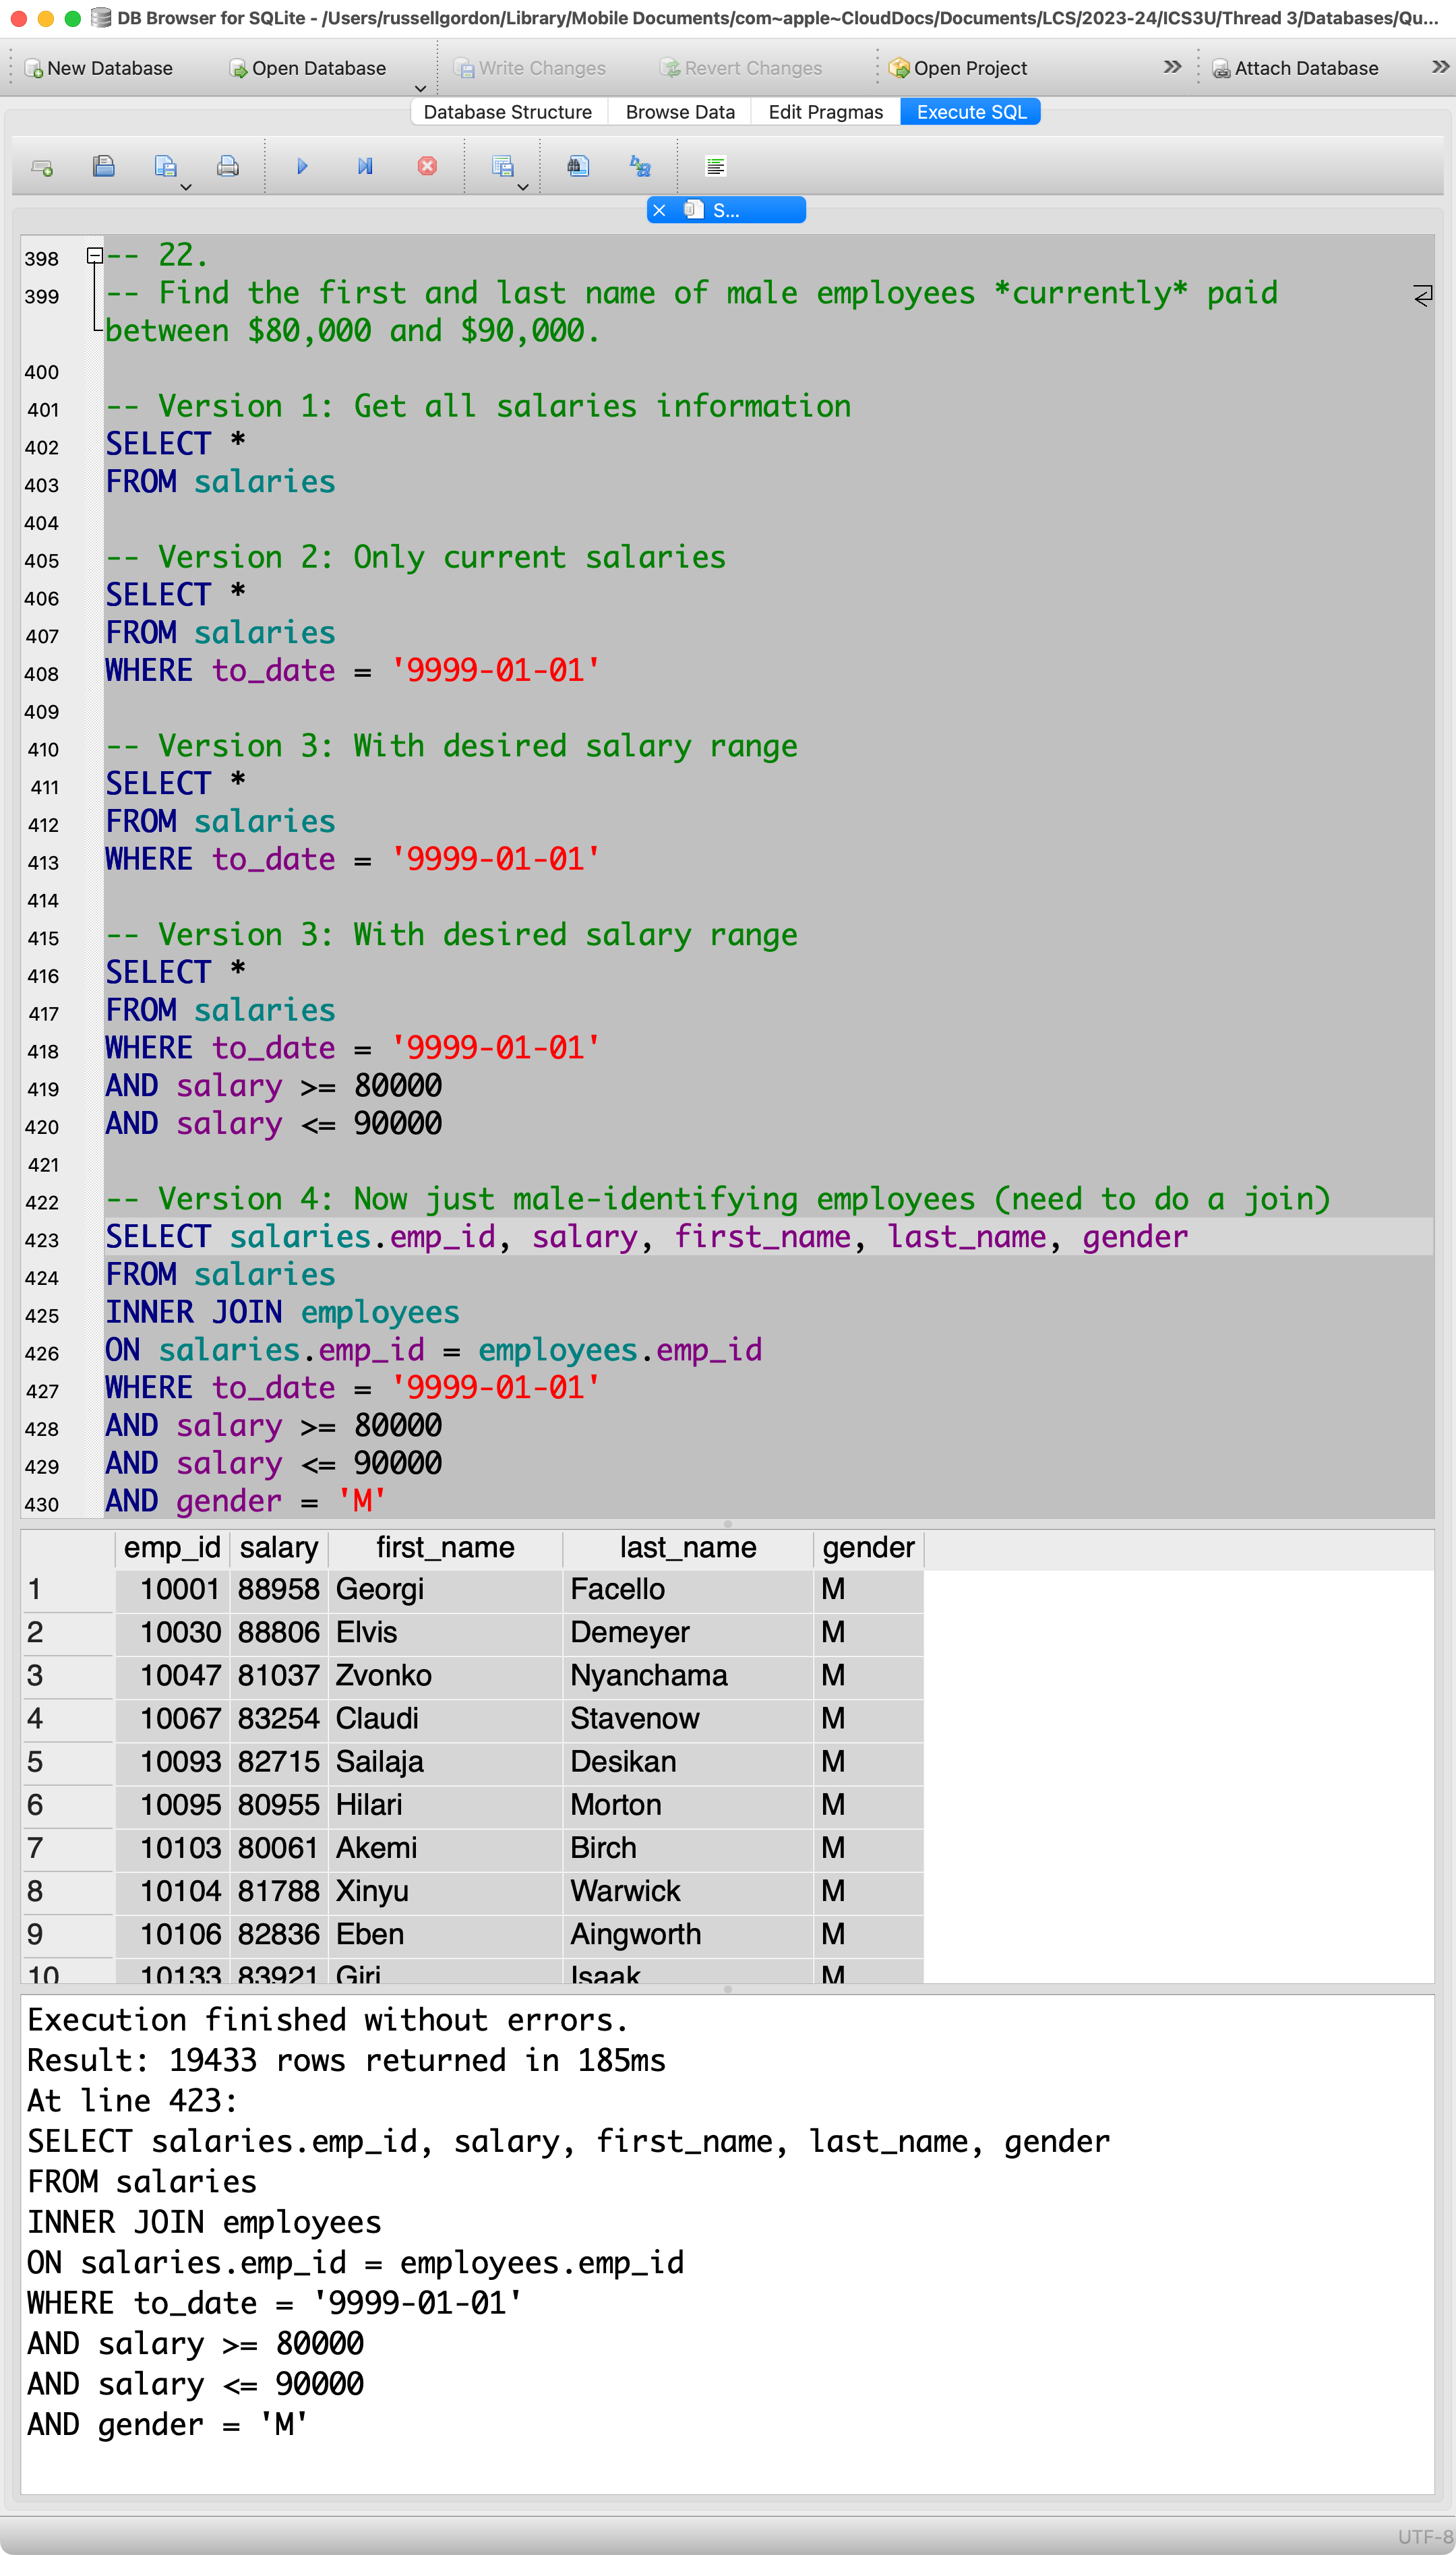Open a new SQL tab

coord(42,167)
